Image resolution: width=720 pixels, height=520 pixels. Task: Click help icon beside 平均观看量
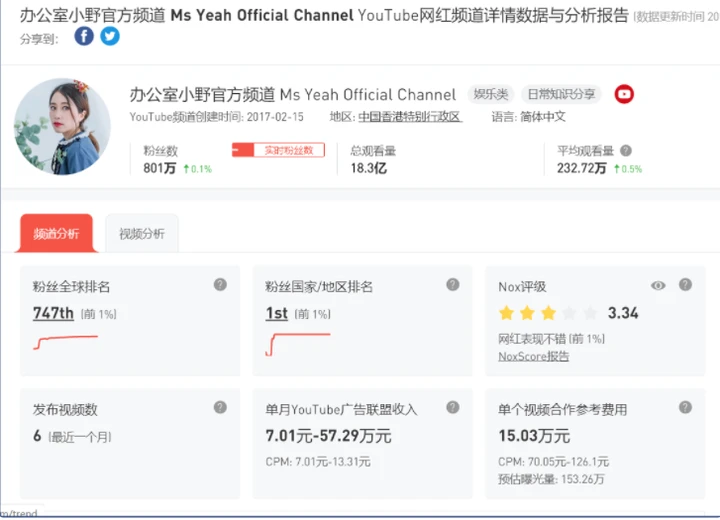(x=626, y=151)
